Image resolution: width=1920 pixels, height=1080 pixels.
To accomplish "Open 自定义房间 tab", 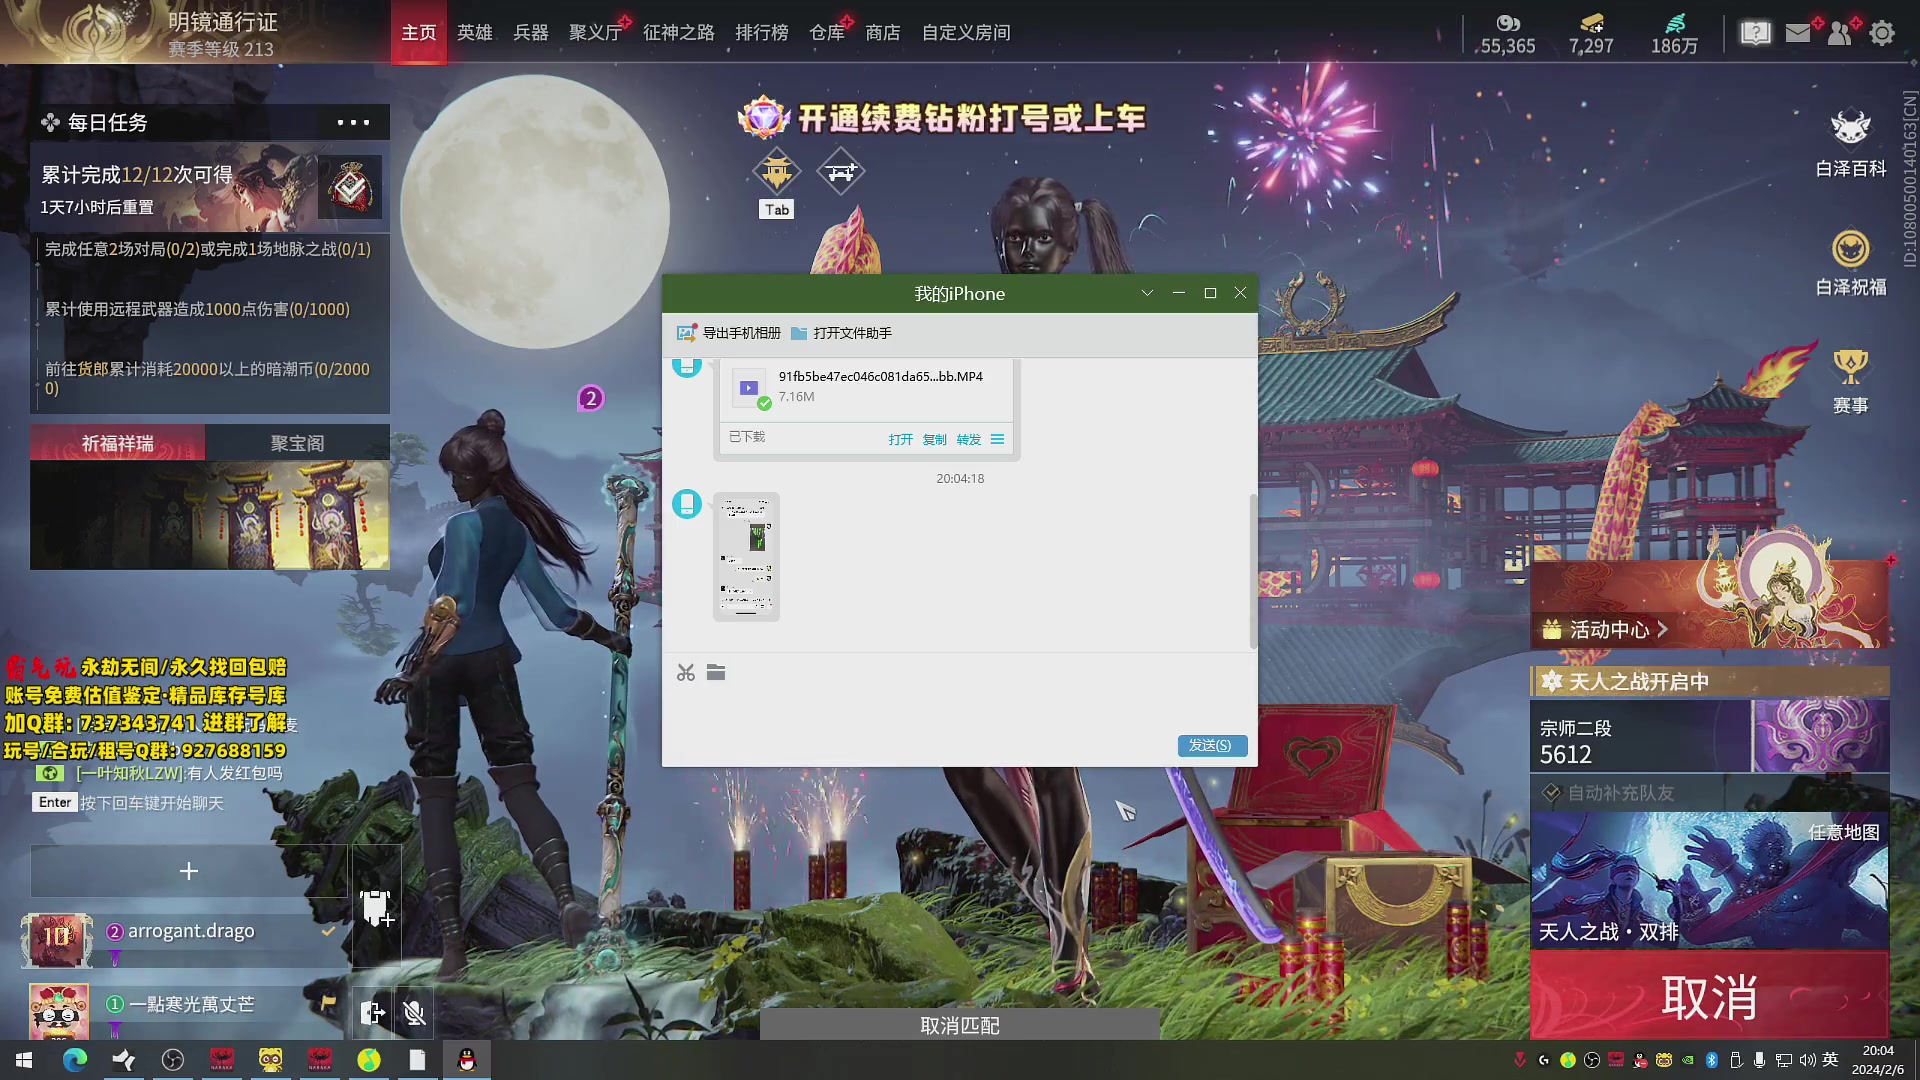I will click(966, 33).
